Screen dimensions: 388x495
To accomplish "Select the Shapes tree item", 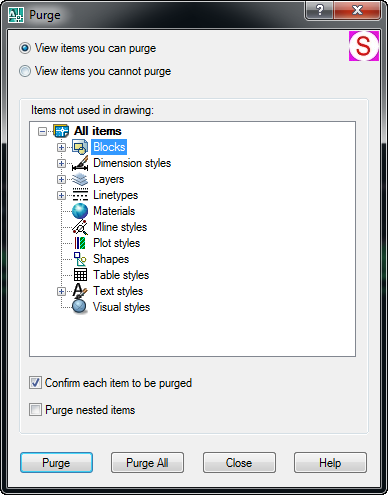I will (x=111, y=259).
